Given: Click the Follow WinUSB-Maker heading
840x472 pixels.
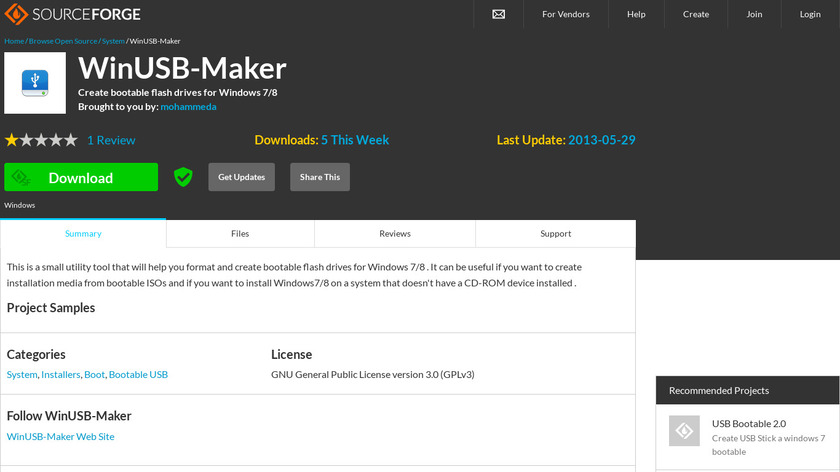Looking at the screenshot, I should click(69, 416).
